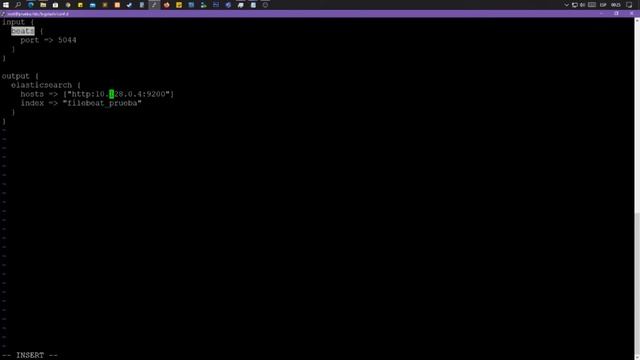Viewport: 640px width, 360px height.
Task: Click the word elasticsearch
Action: (x=41, y=85)
